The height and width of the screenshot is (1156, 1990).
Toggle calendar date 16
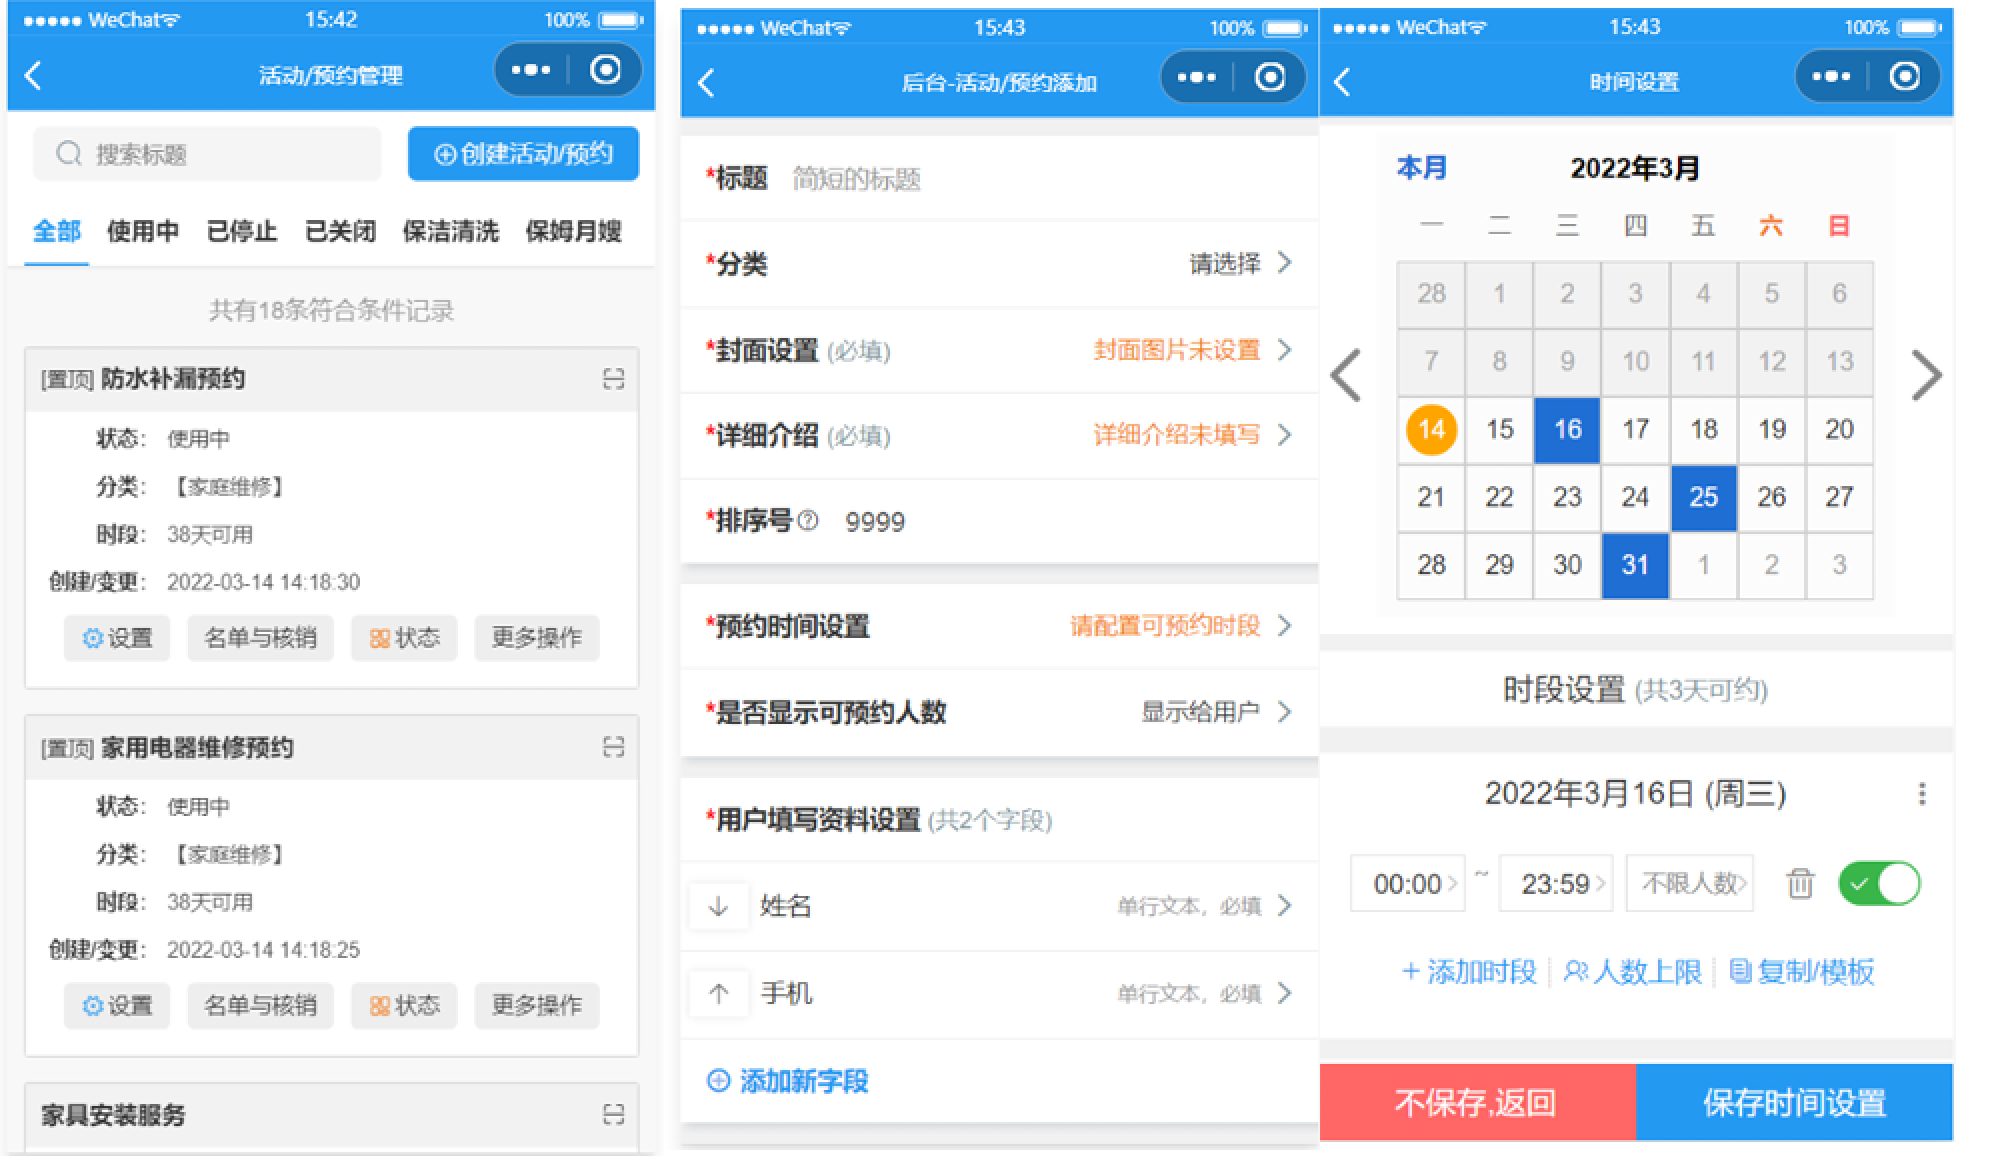click(x=1567, y=430)
